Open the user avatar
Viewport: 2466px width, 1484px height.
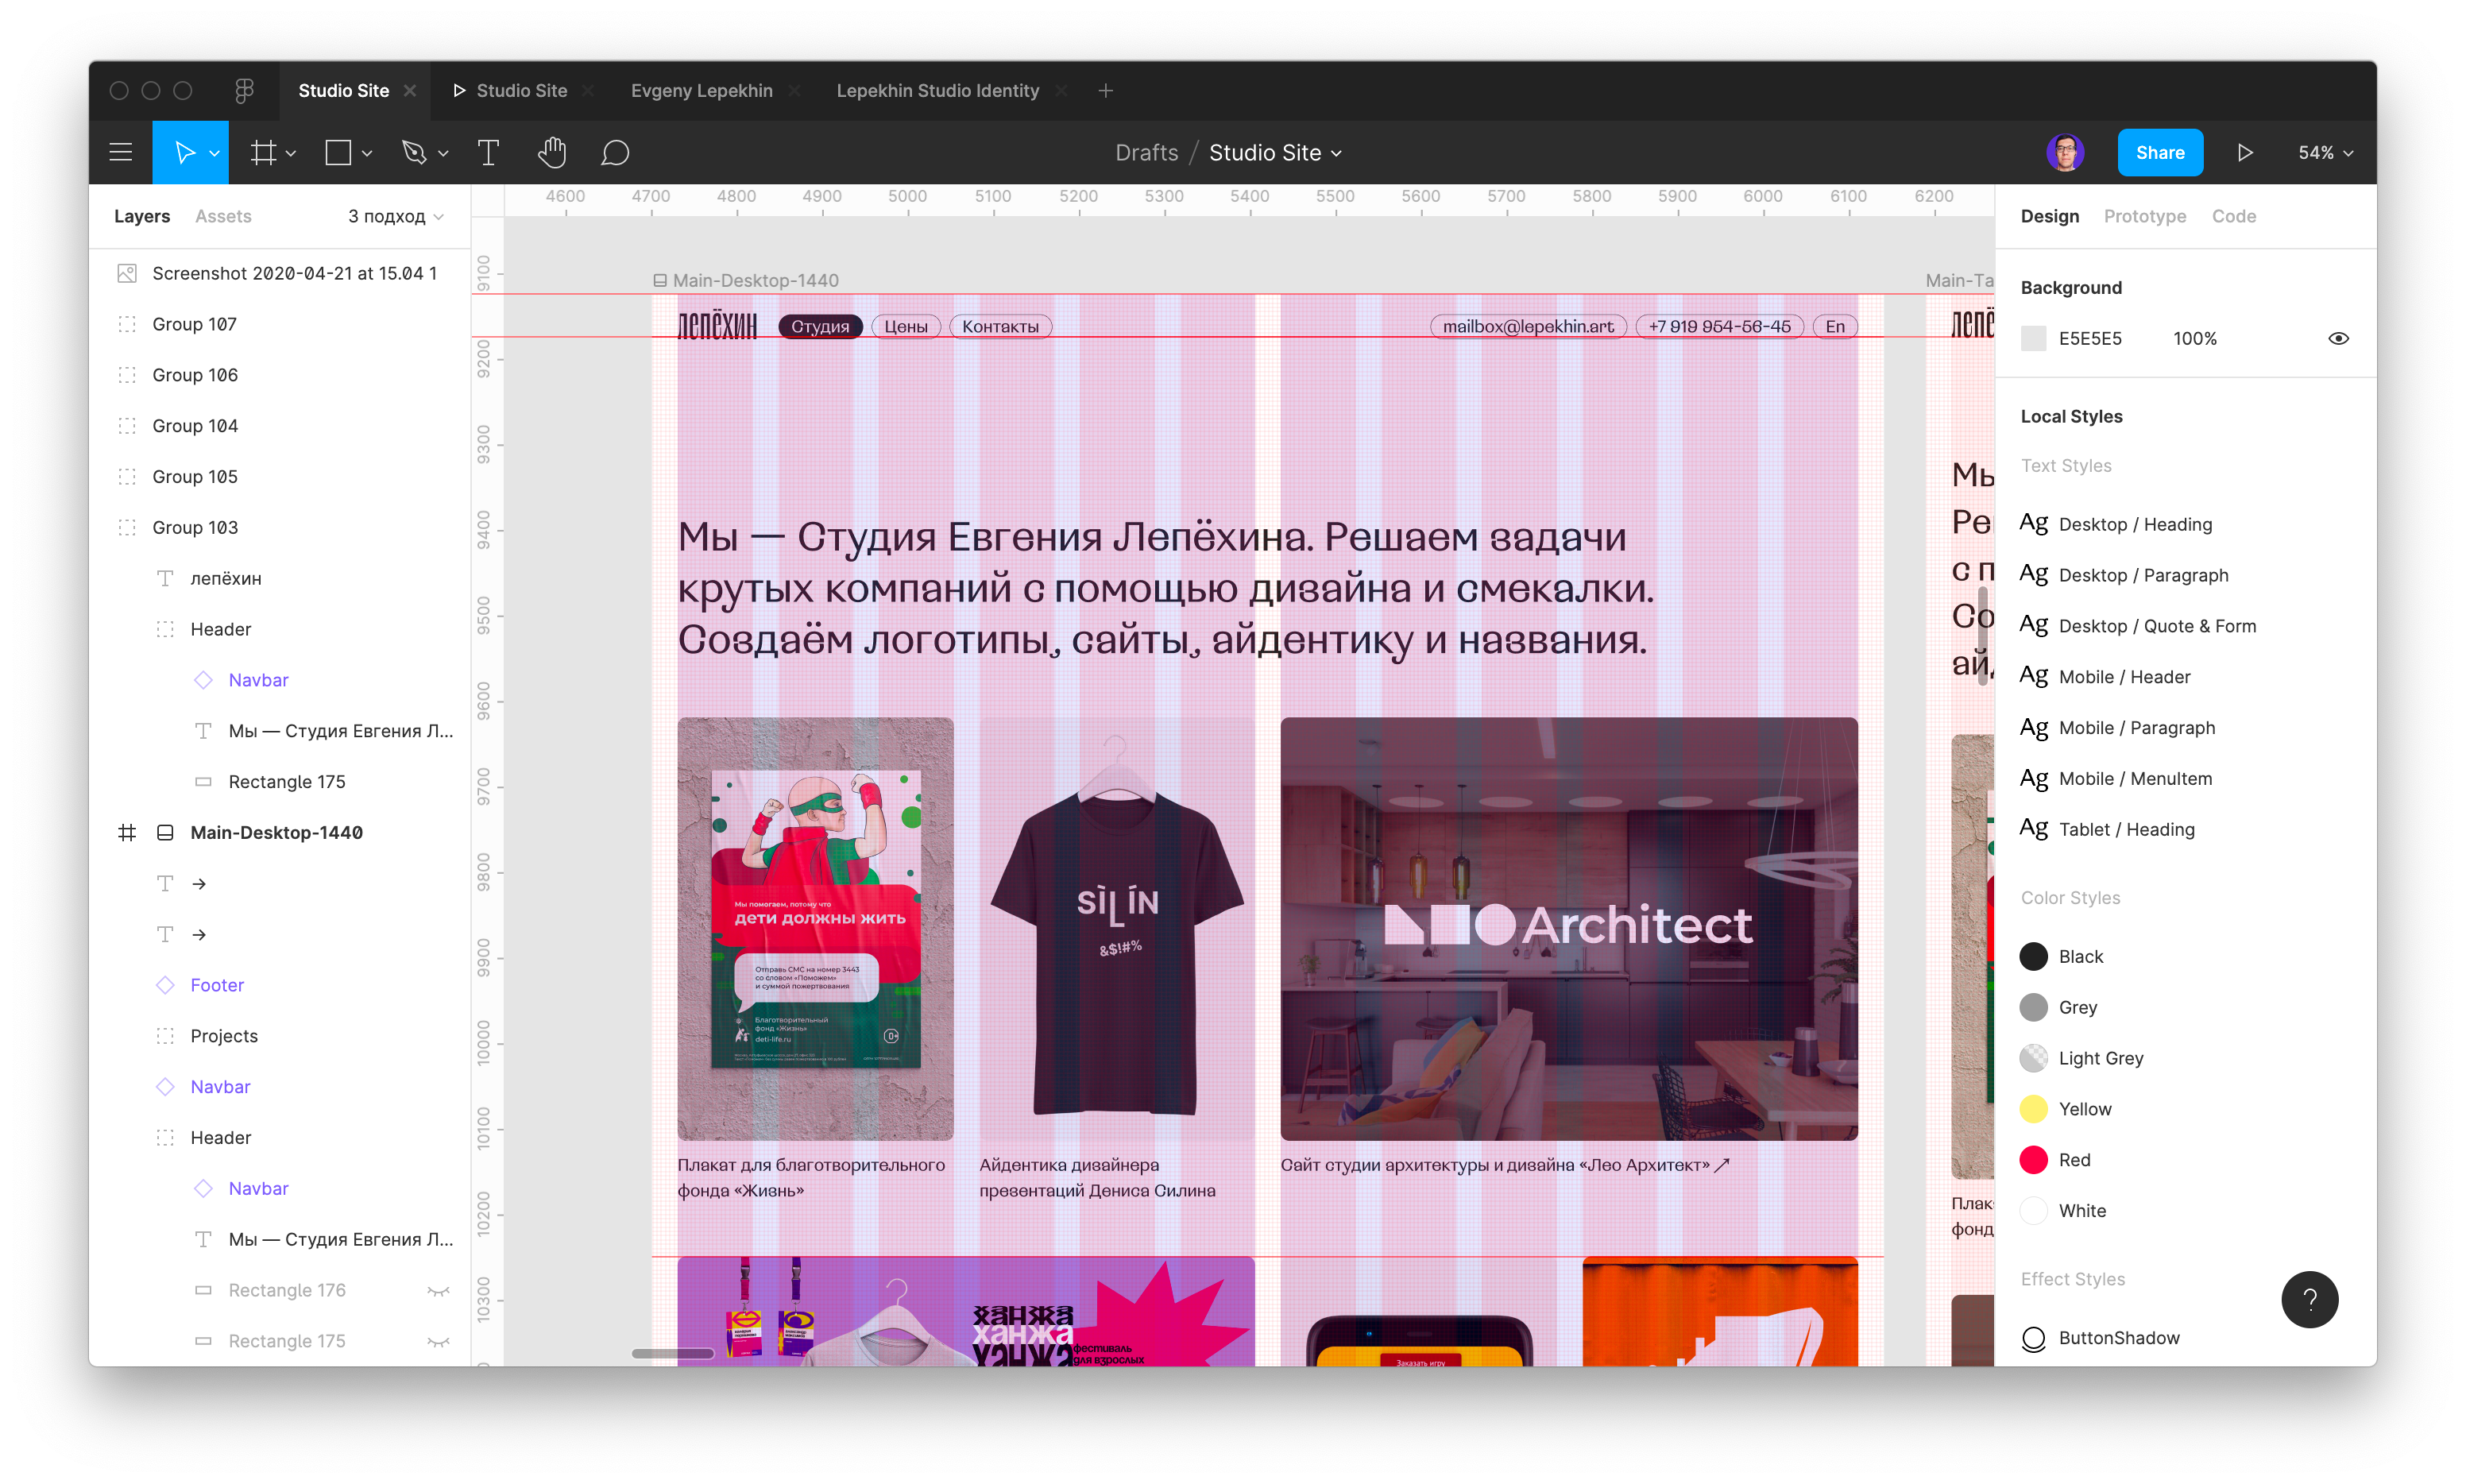[2065, 152]
